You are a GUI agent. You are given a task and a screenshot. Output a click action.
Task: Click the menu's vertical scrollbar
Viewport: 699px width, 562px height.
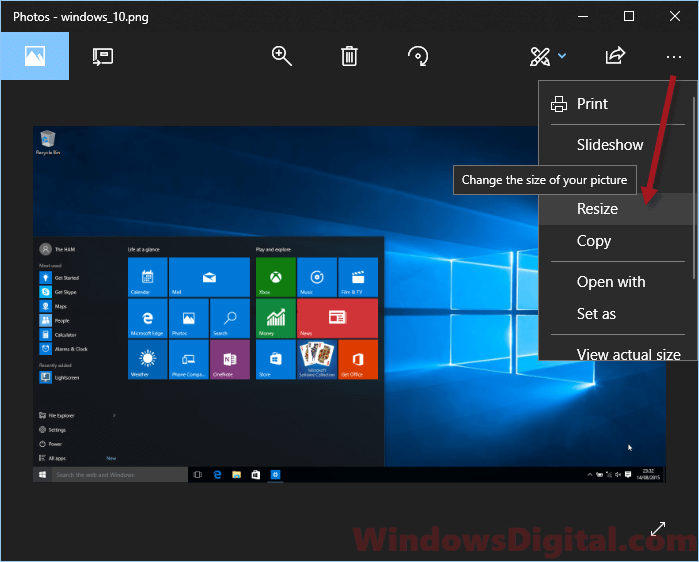(694, 188)
